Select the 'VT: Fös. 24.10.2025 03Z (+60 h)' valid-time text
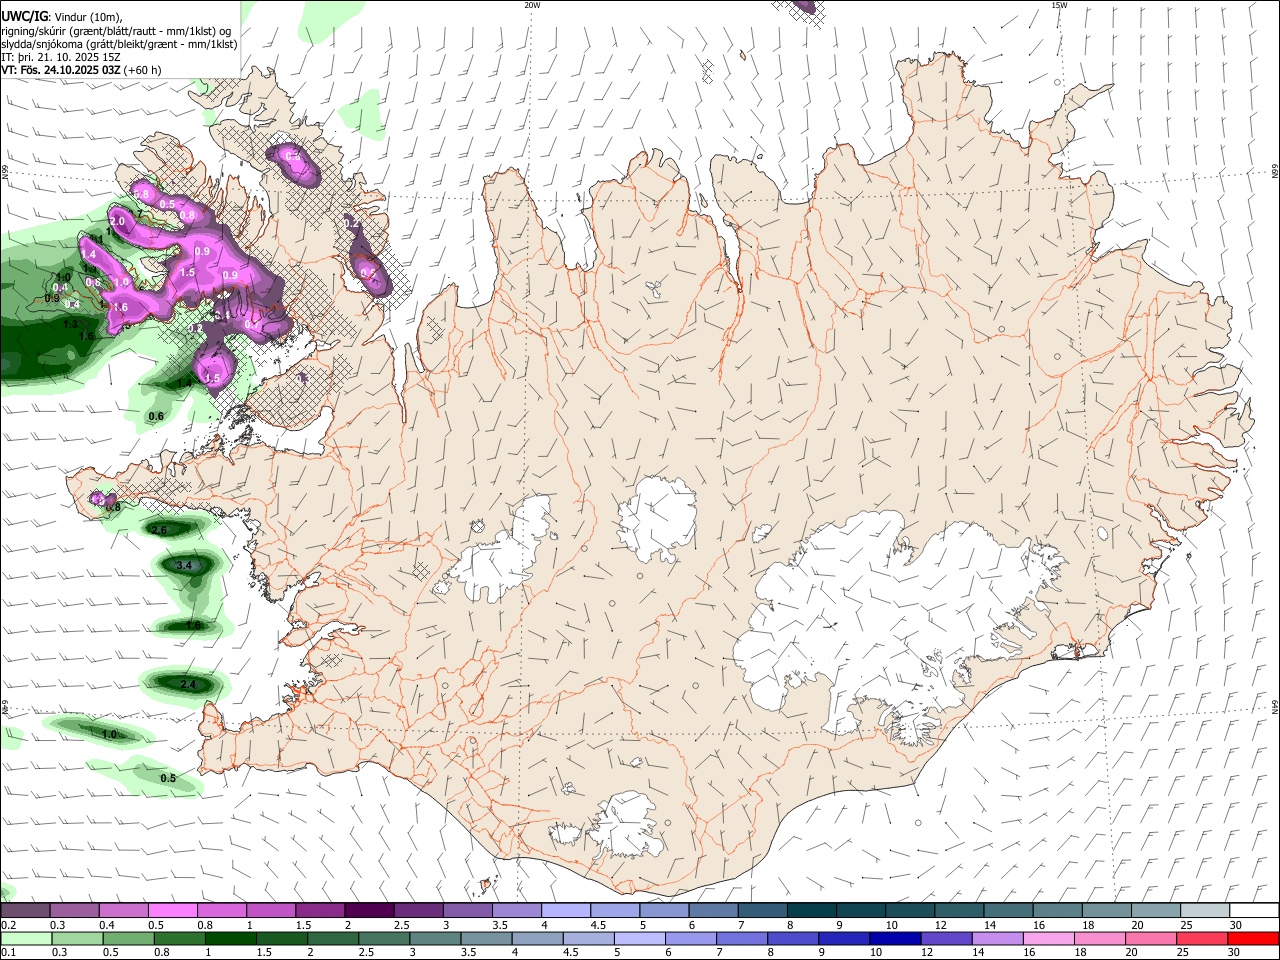 (x=81, y=70)
